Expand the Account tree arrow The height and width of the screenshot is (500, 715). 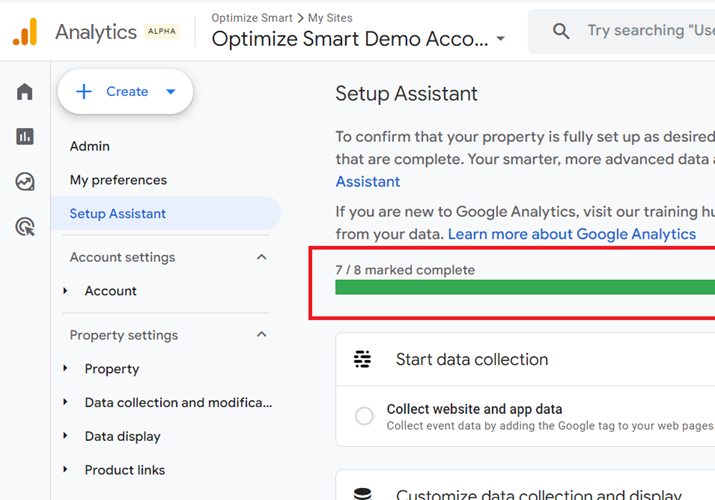65,291
